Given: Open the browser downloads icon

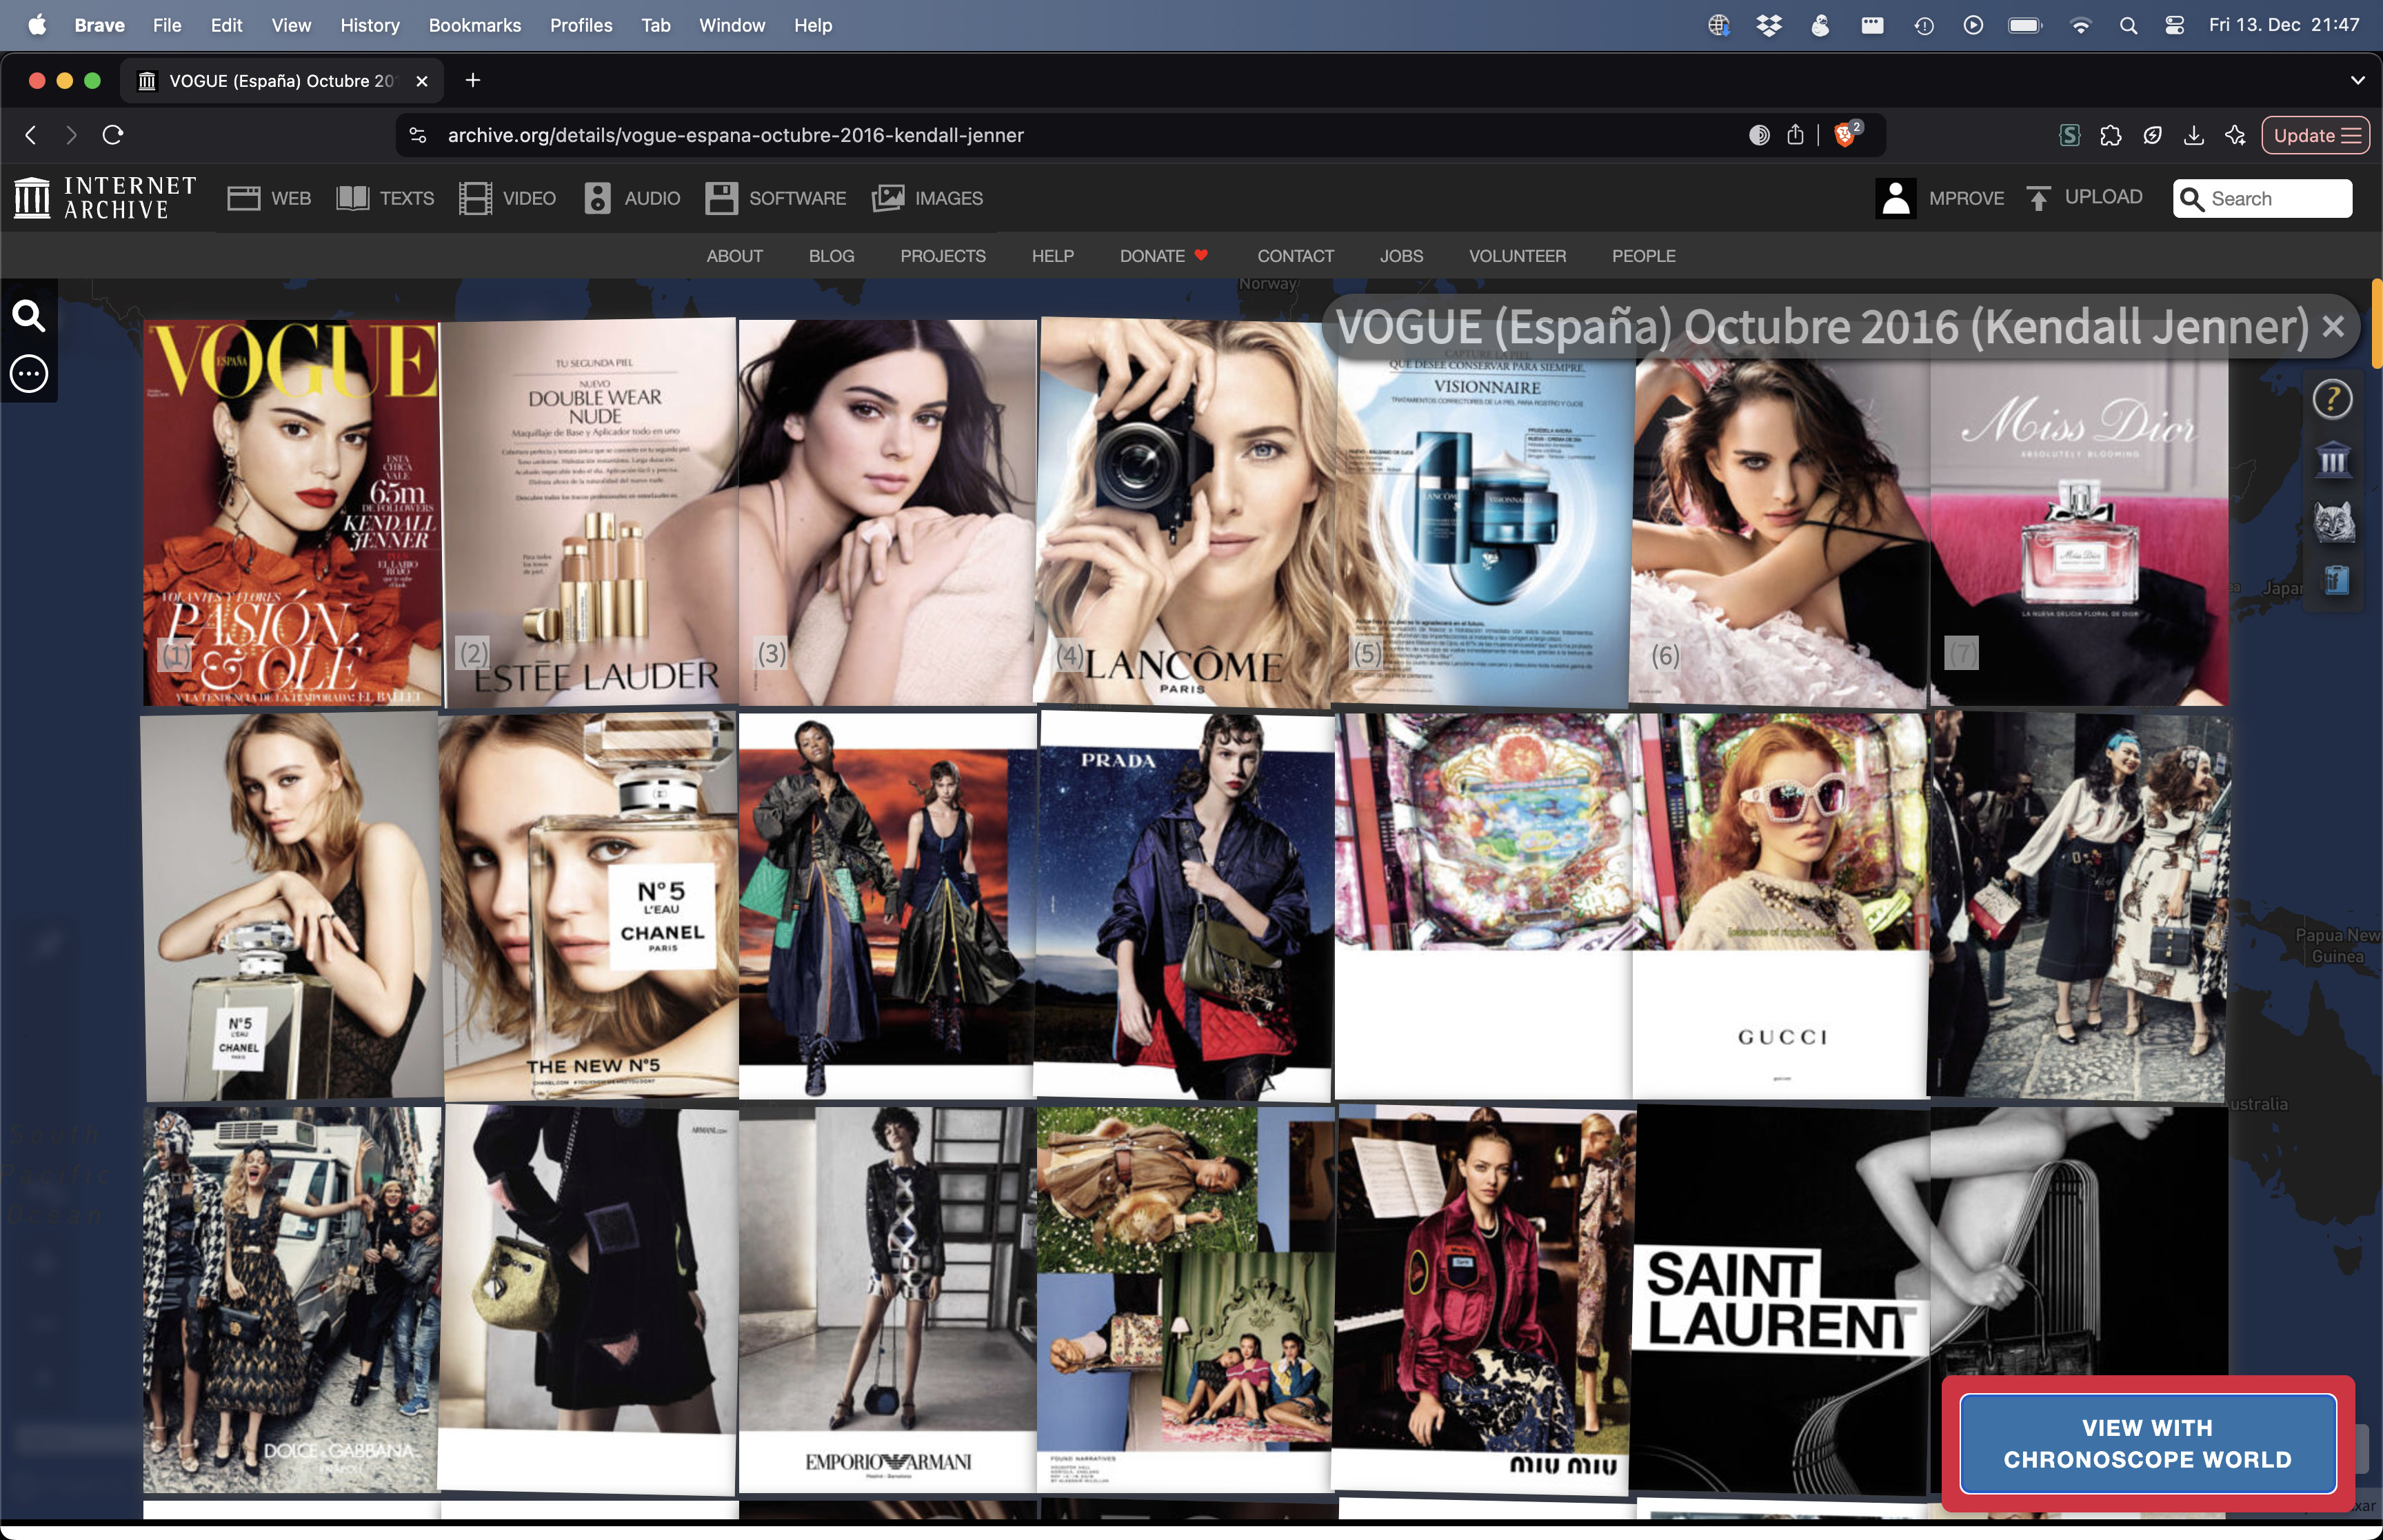Looking at the screenshot, I should coord(2194,135).
